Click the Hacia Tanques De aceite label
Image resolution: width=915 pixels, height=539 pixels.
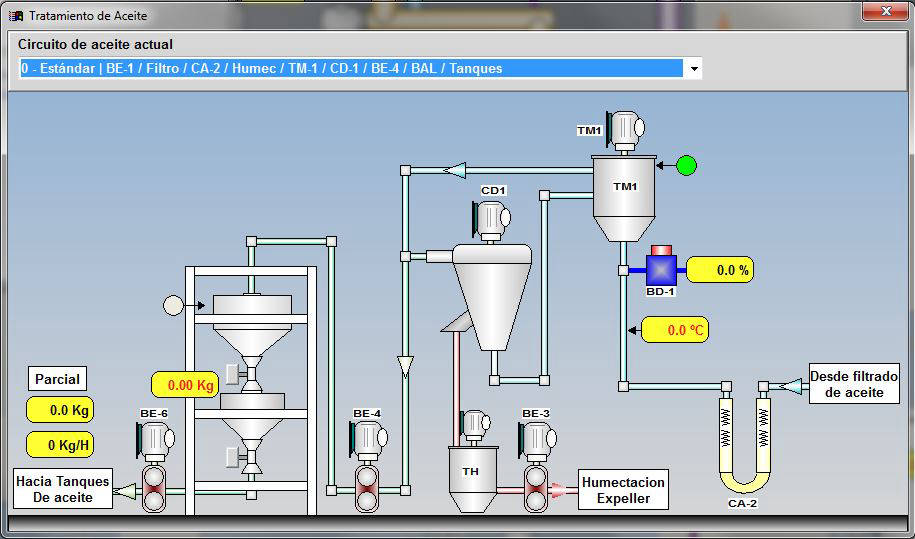tap(62, 489)
